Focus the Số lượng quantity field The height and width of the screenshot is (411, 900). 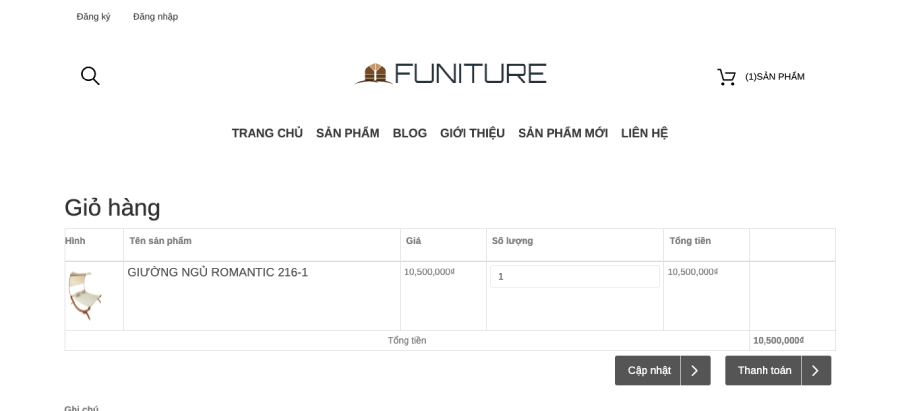575,277
